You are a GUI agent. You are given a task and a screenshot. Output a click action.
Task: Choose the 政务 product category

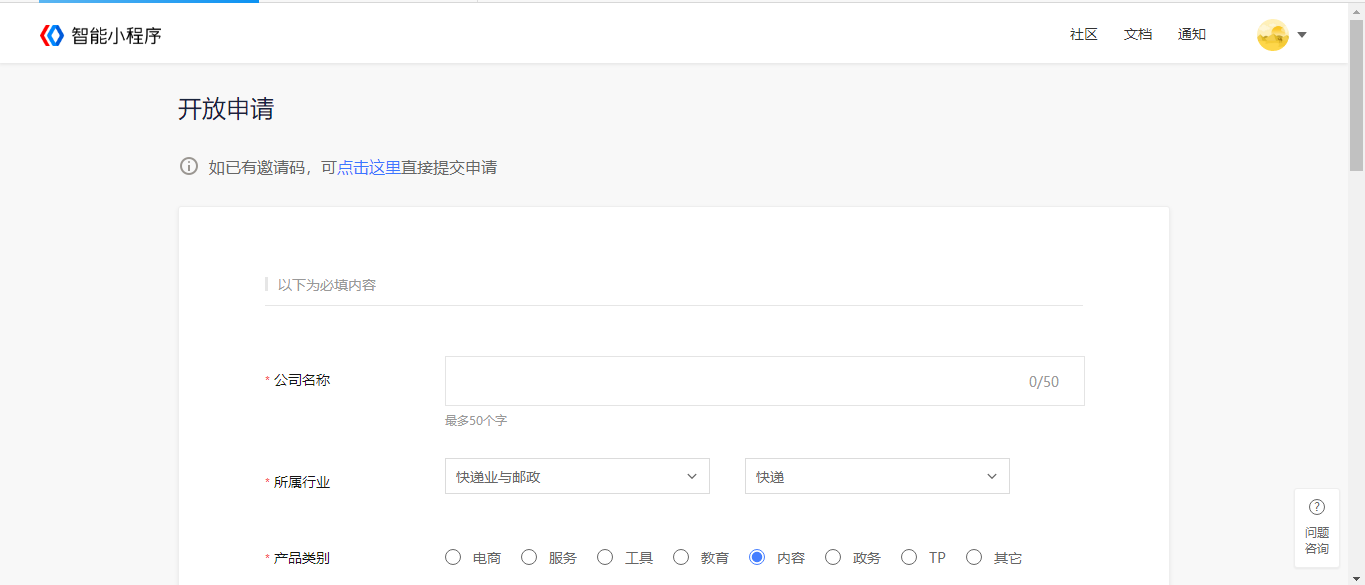coord(833,557)
